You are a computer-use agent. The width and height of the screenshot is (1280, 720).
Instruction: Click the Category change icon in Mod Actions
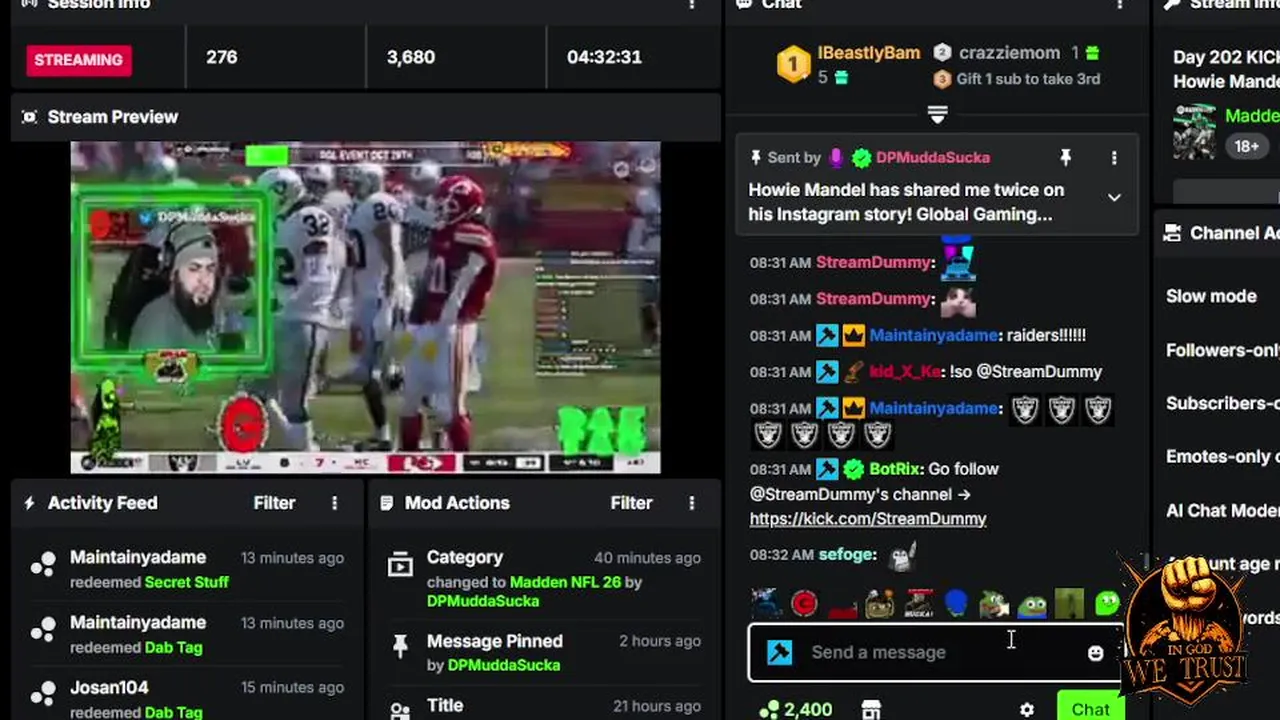pos(400,566)
